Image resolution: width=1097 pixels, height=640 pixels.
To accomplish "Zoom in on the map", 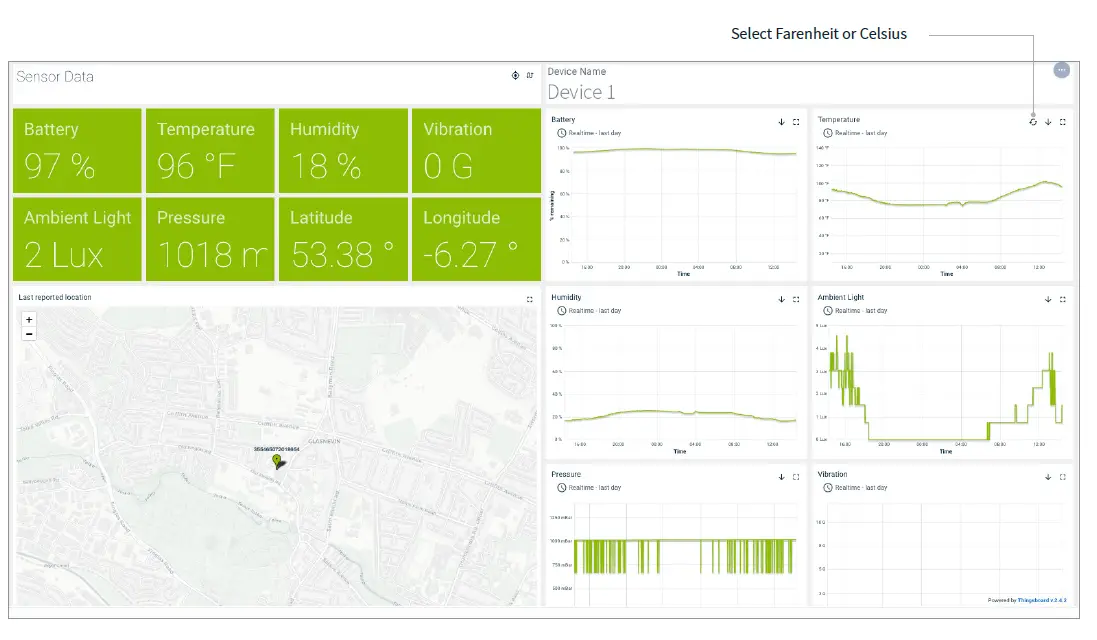I will [x=29, y=320].
